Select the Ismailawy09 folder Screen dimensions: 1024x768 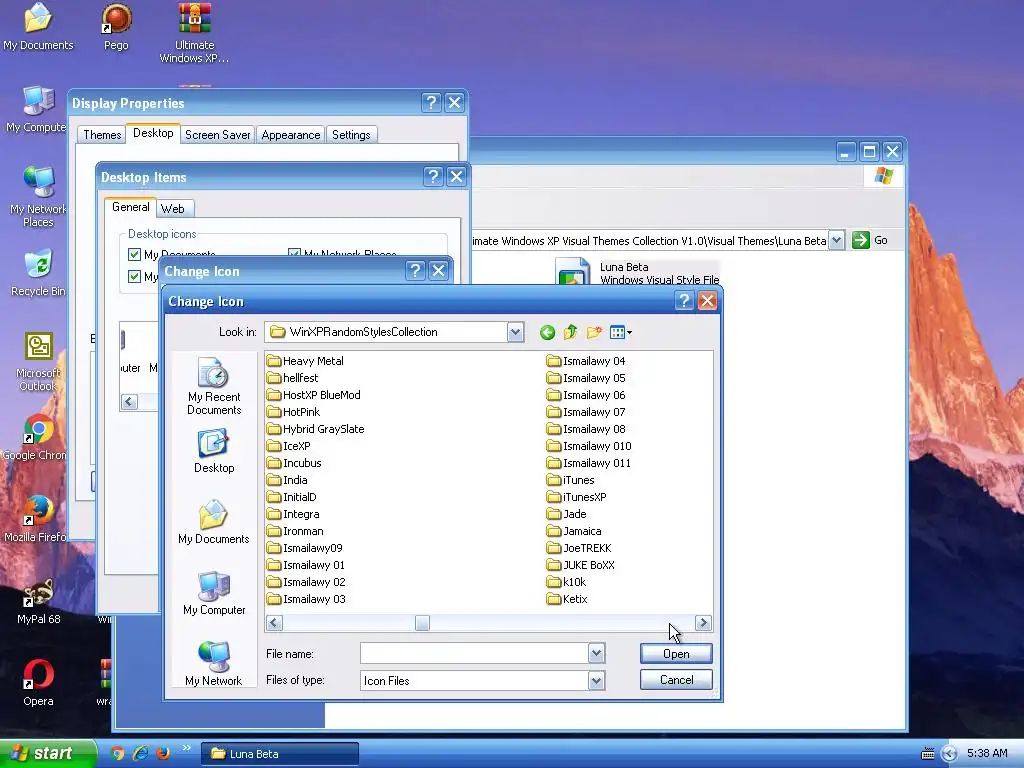coord(305,548)
